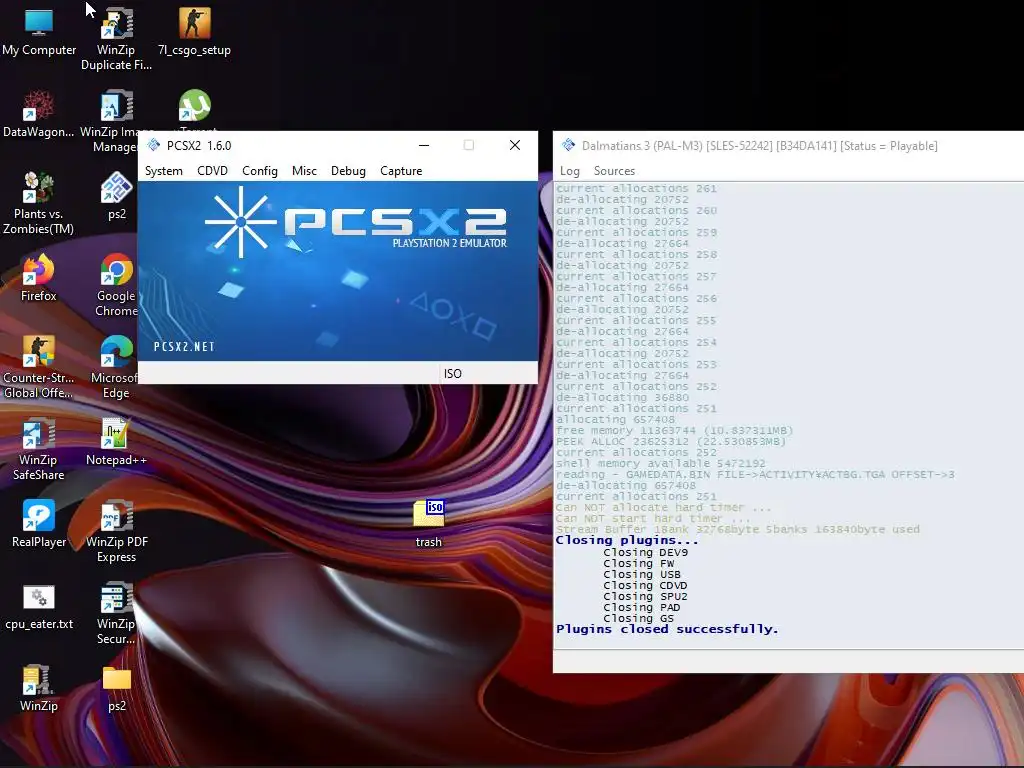Open the Capture menu in PCSX2
Image resolution: width=1024 pixels, height=768 pixels.
pos(401,171)
